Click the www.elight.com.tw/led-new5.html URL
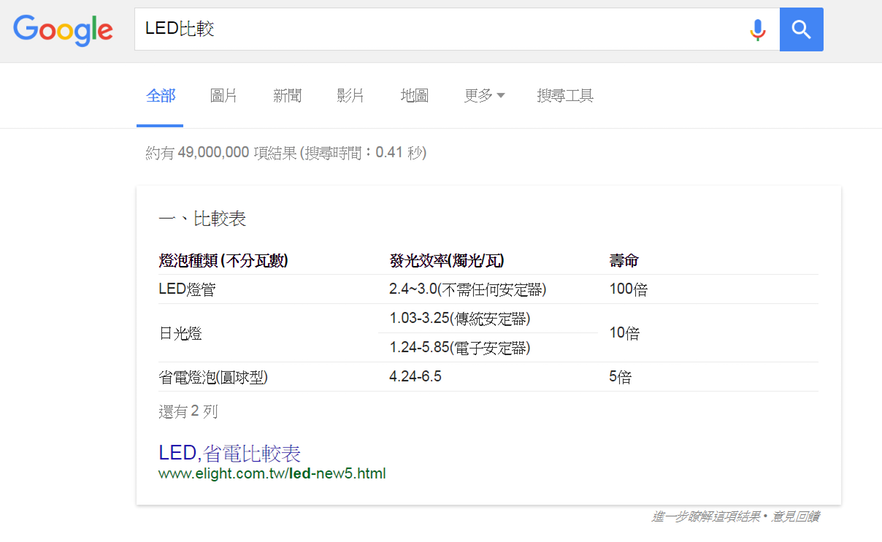 [272, 473]
